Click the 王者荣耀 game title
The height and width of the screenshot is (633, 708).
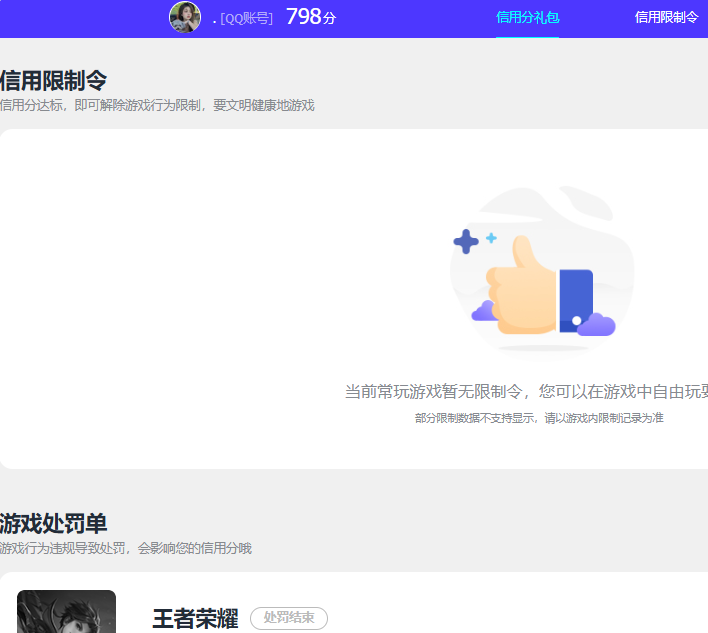[195, 619]
